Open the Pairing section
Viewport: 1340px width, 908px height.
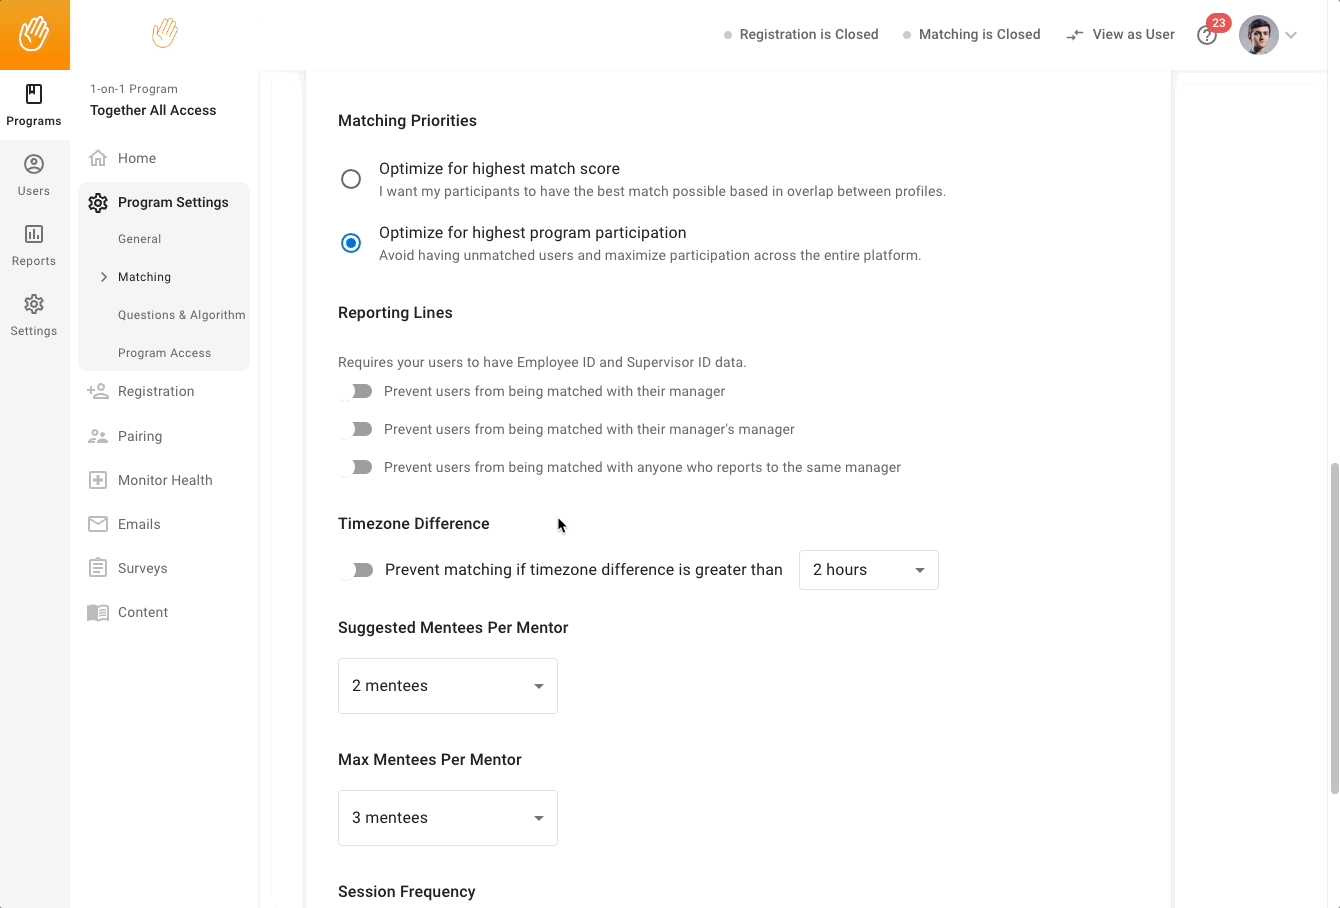click(x=140, y=435)
